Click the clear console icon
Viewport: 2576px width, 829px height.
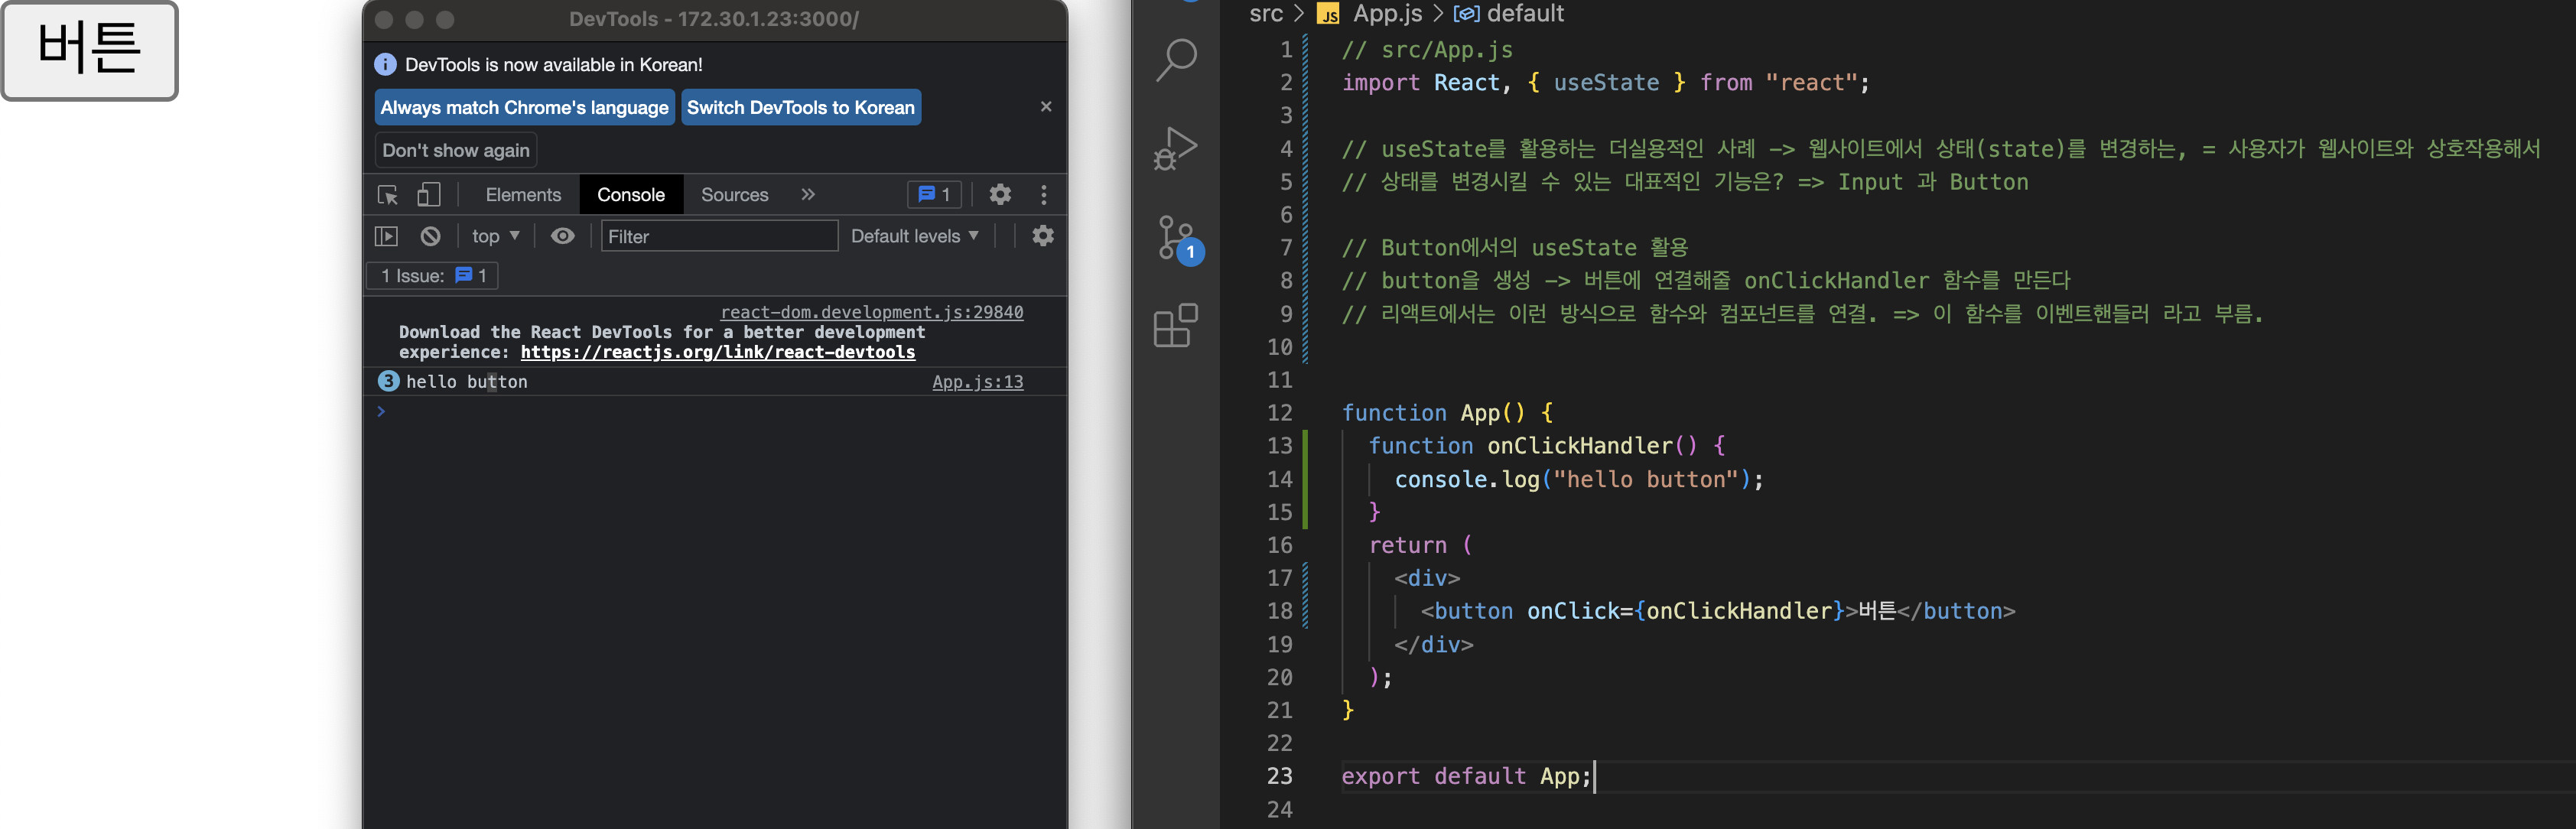tap(430, 237)
